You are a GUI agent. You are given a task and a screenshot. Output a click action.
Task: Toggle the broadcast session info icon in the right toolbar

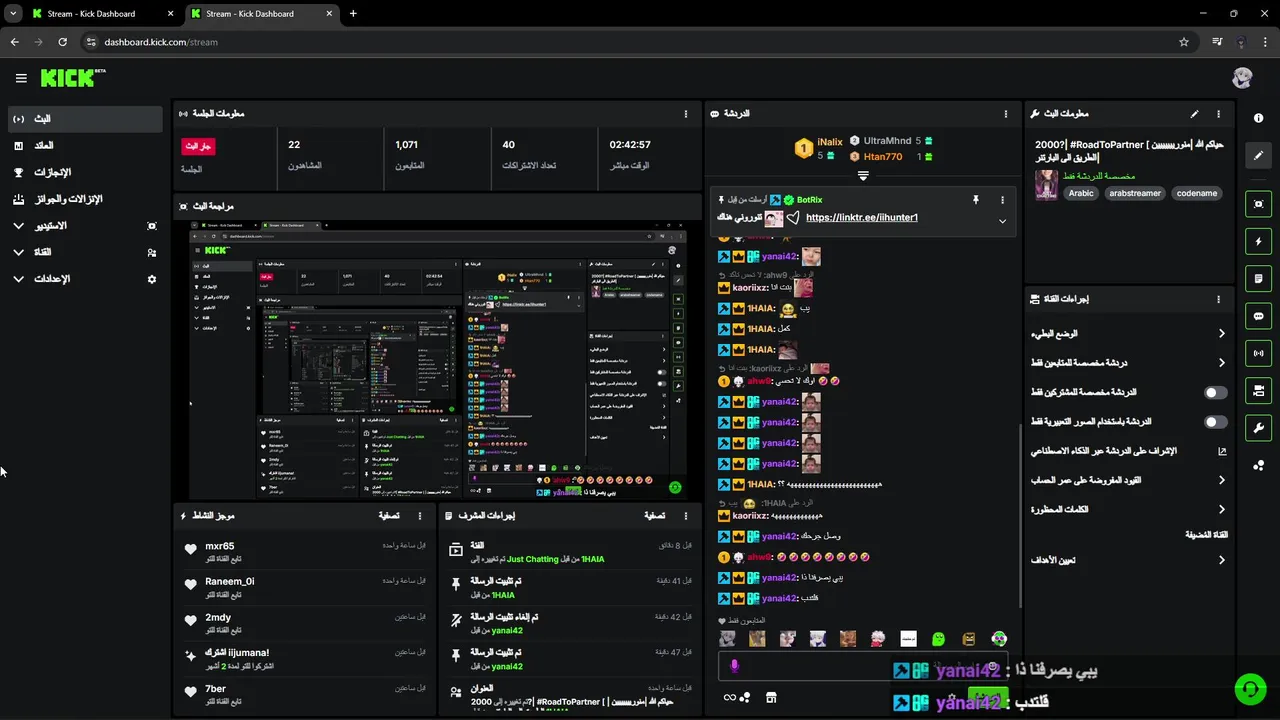[1258, 353]
